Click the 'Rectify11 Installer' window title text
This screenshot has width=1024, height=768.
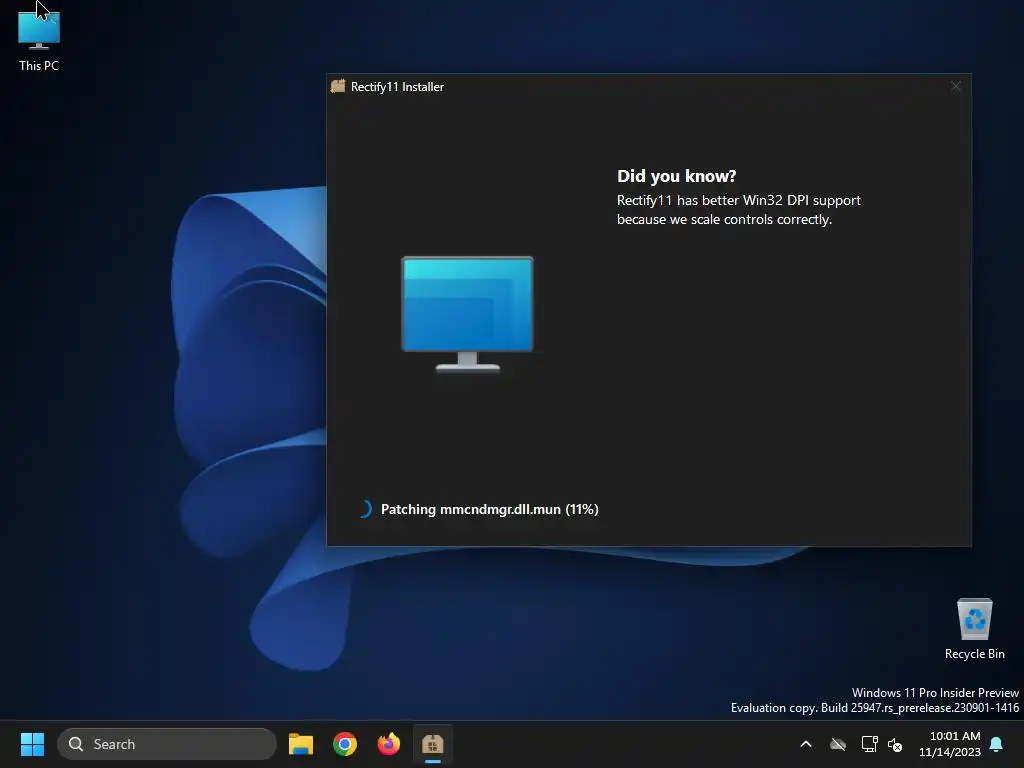click(x=397, y=87)
